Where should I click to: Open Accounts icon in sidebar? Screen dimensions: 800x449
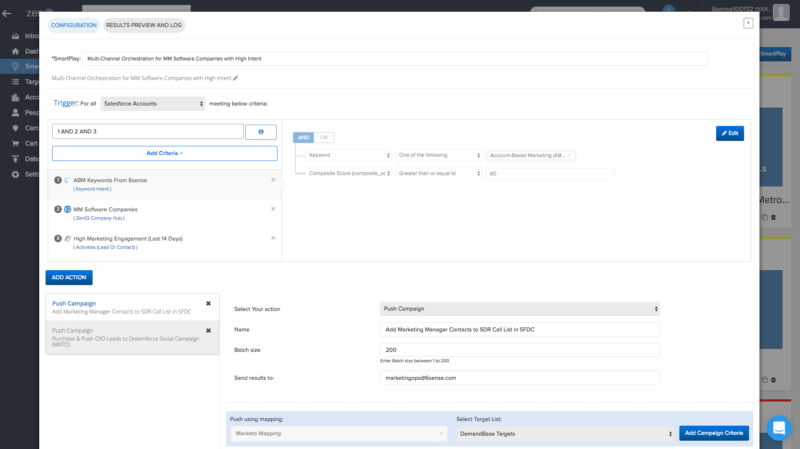(x=15, y=97)
